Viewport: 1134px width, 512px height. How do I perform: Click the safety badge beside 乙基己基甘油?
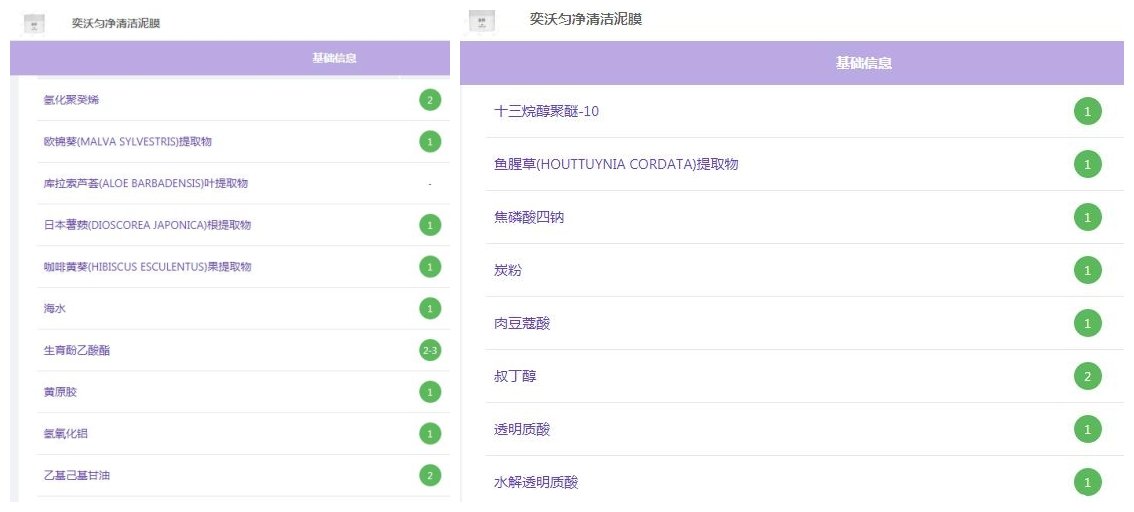pyautogui.click(x=429, y=475)
